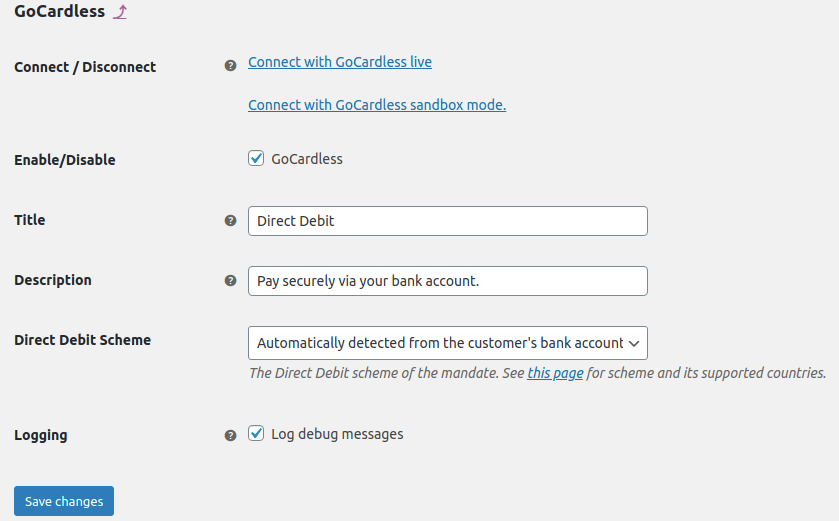Viewport: 839px width, 521px height.
Task: Click the bold "Description" row label
Action: pyautogui.click(x=53, y=280)
